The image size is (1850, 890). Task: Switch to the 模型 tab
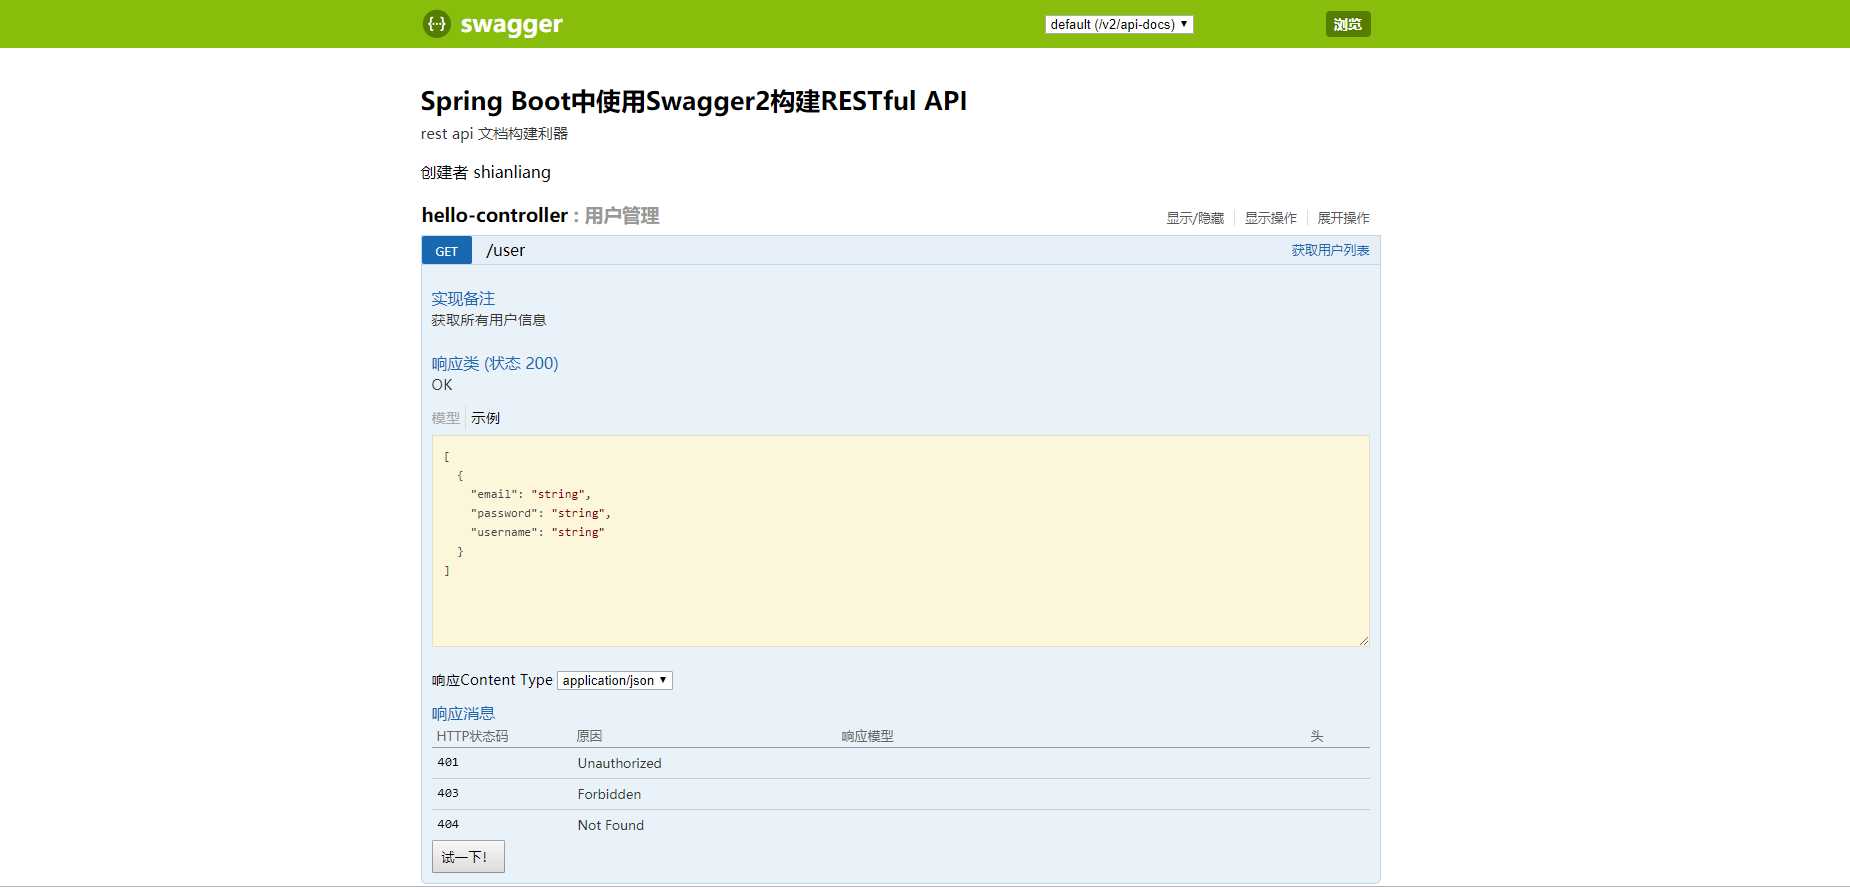click(446, 418)
